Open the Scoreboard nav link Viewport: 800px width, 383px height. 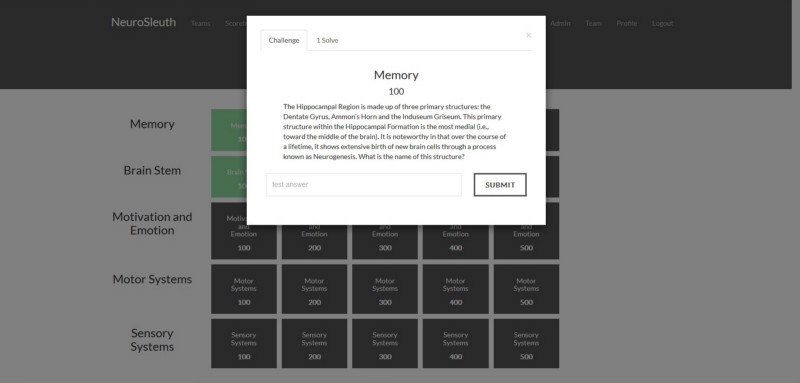coord(236,23)
